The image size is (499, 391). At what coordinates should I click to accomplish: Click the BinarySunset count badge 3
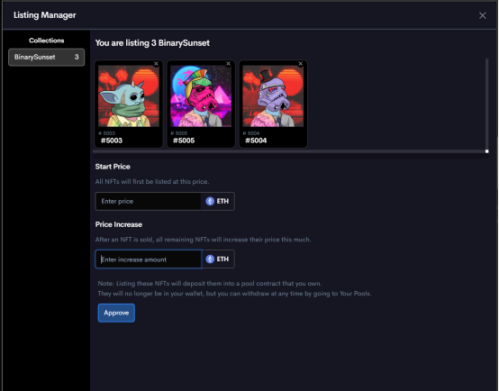point(77,57)
